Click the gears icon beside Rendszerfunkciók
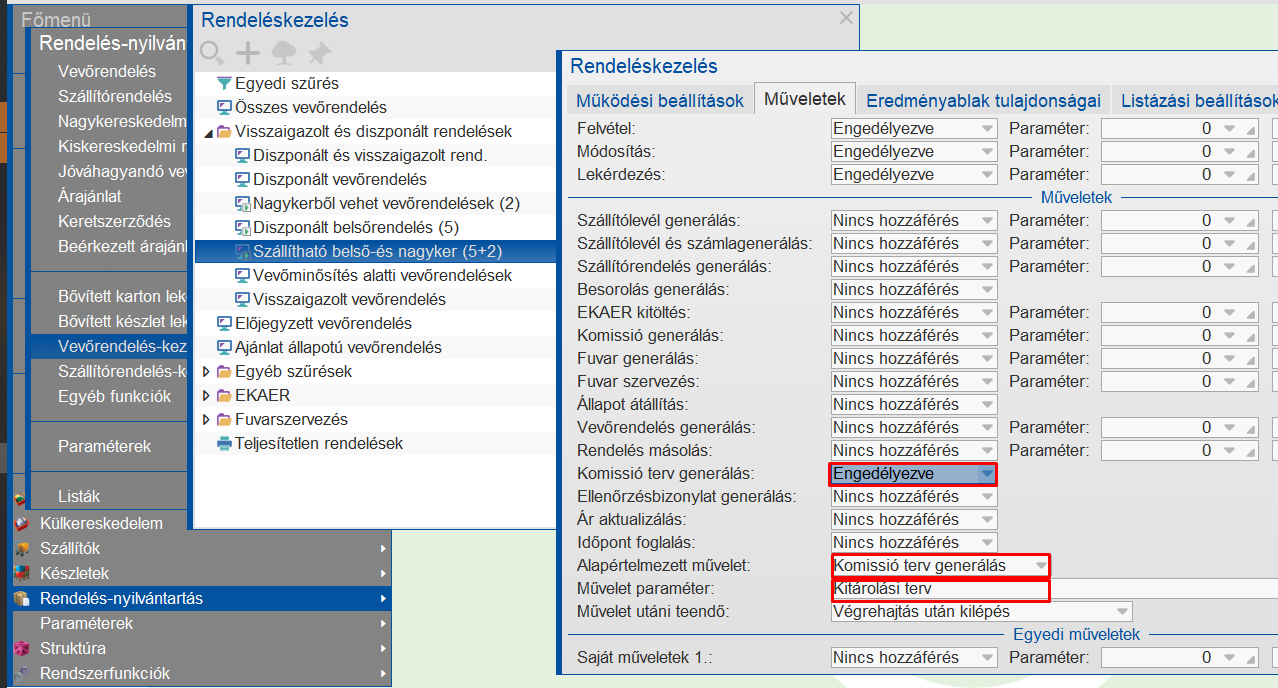1278x688 pixels. [21, 673]
